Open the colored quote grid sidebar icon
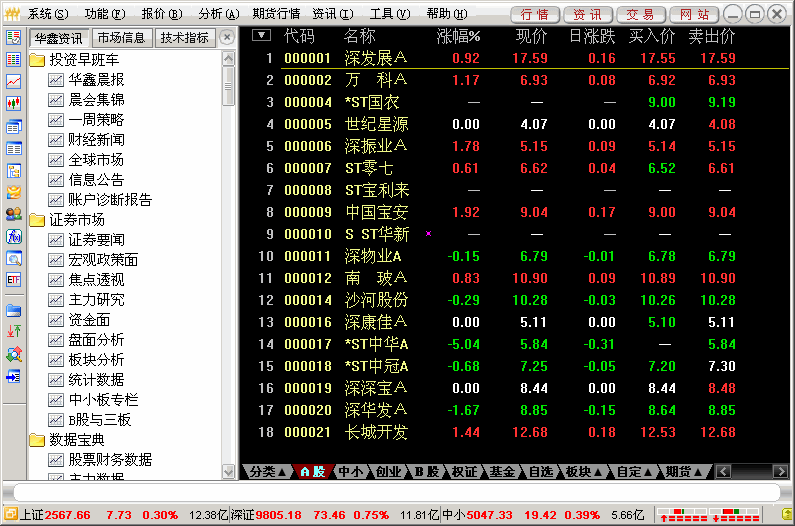795x526 pixels. coord(14,59)
